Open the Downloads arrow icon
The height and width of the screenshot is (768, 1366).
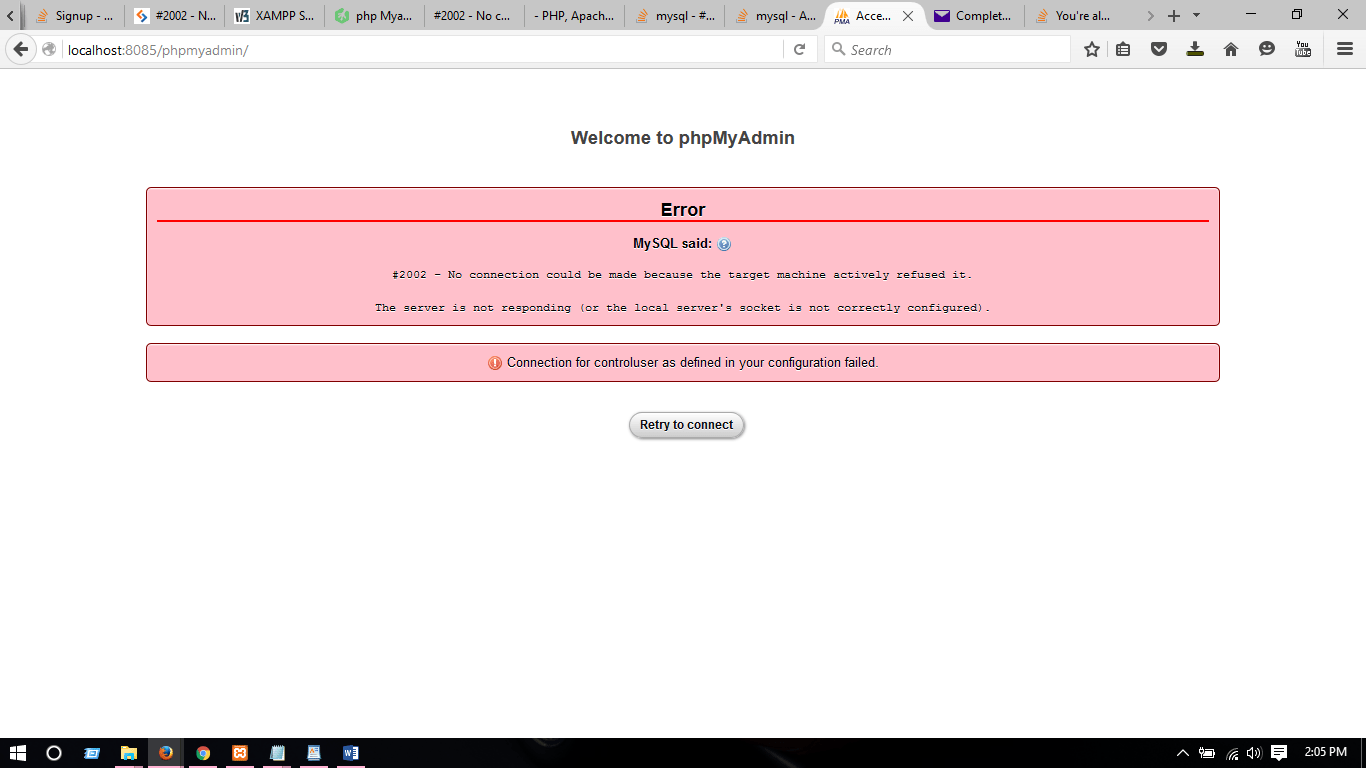[1195, 49]
